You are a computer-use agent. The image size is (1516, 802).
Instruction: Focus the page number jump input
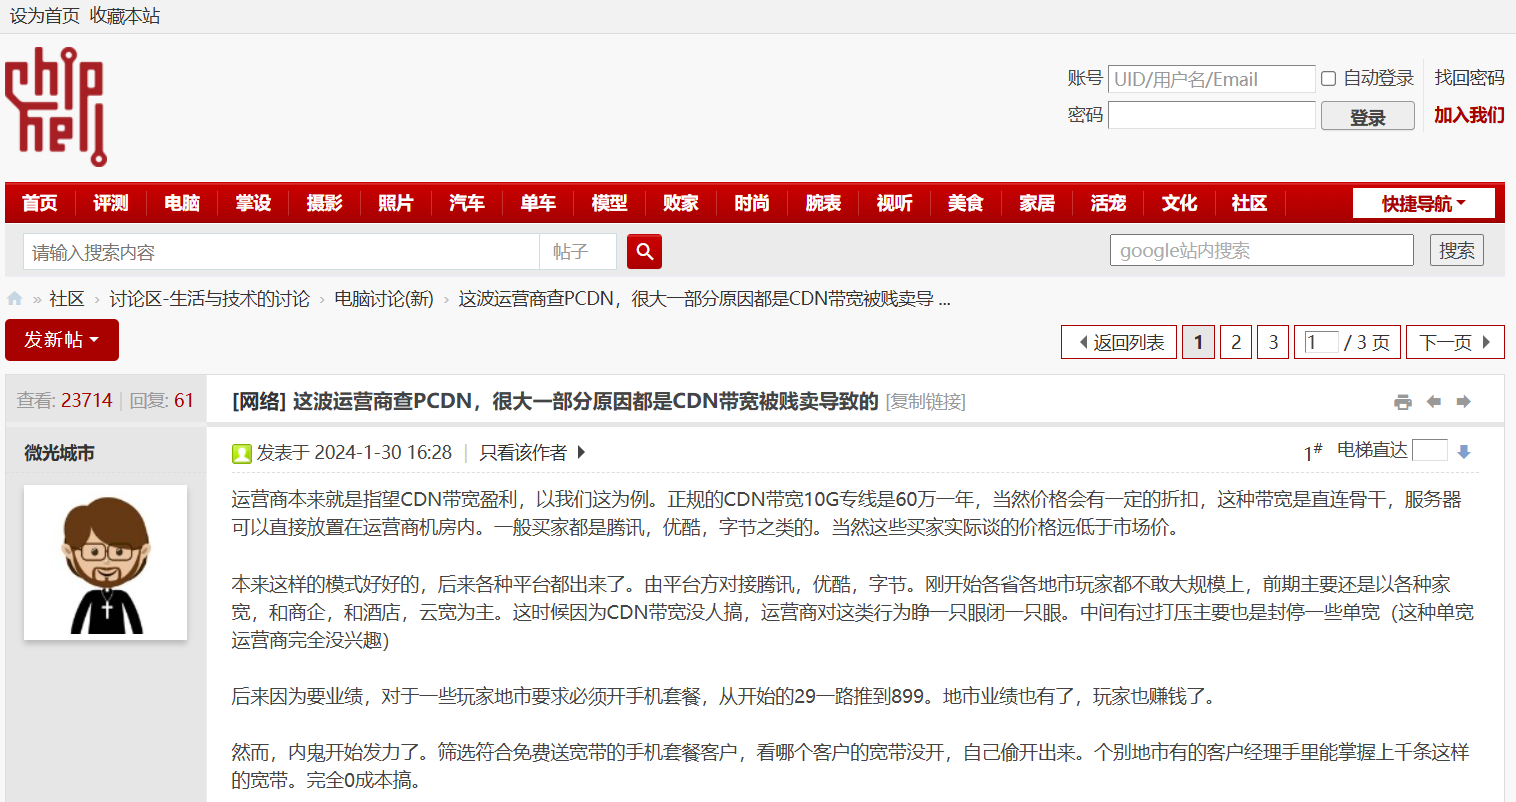click(x=1321, y=342)
